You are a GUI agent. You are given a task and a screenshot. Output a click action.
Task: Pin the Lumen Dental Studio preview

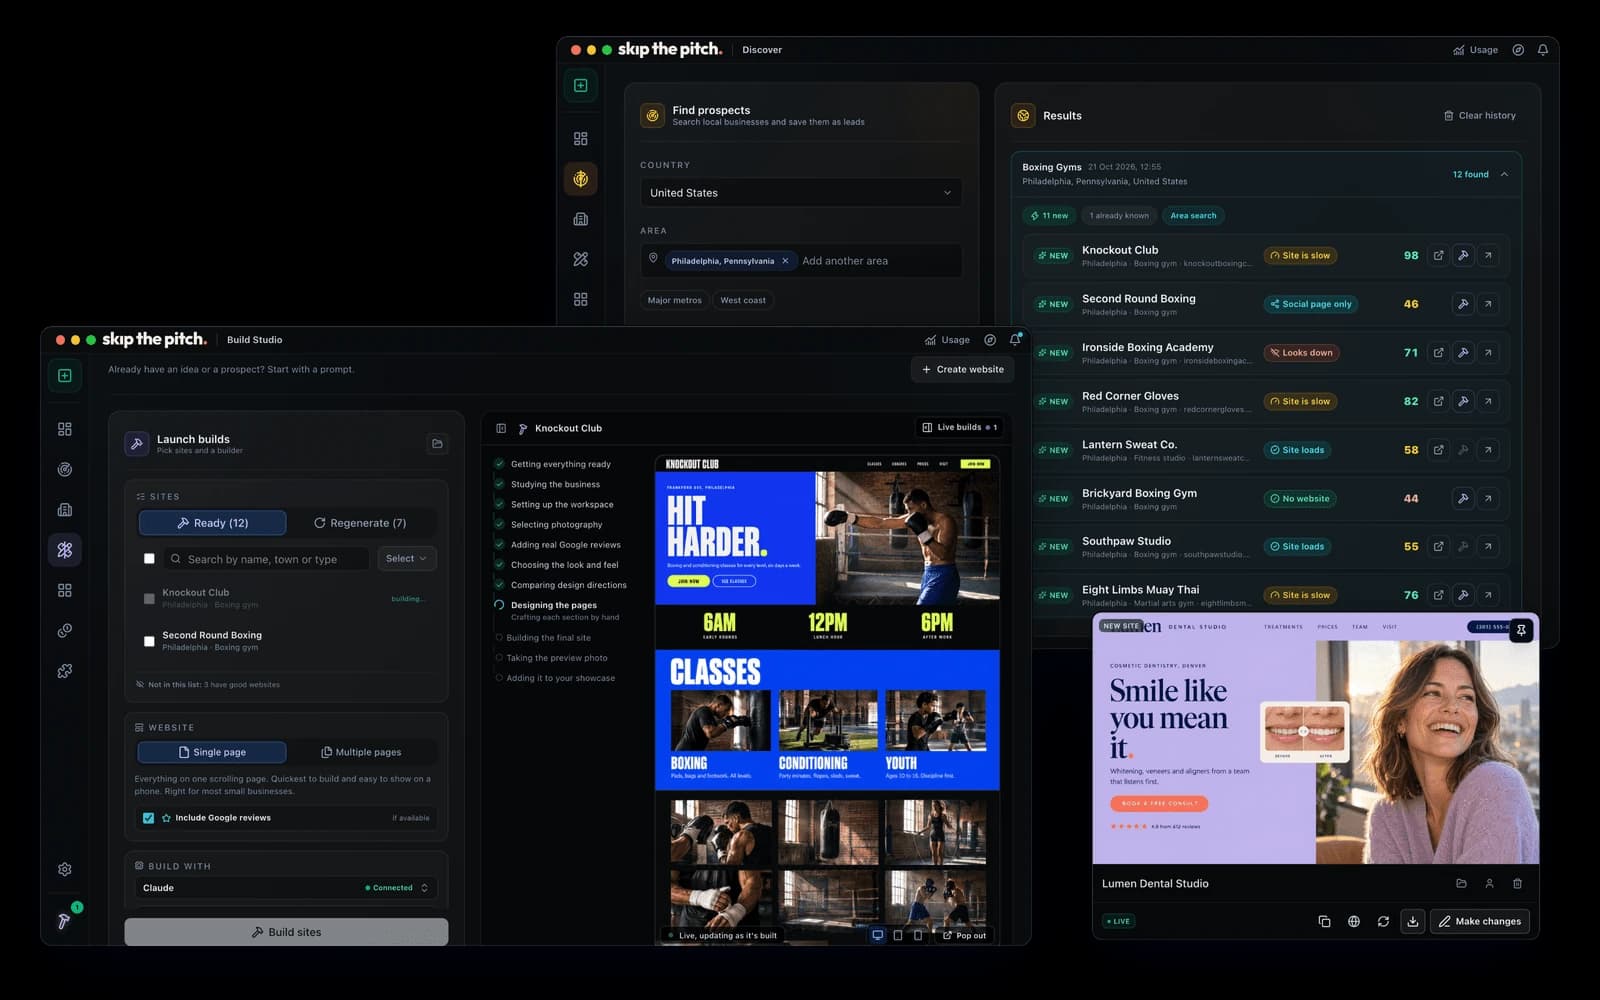(x=1521, y=630)
